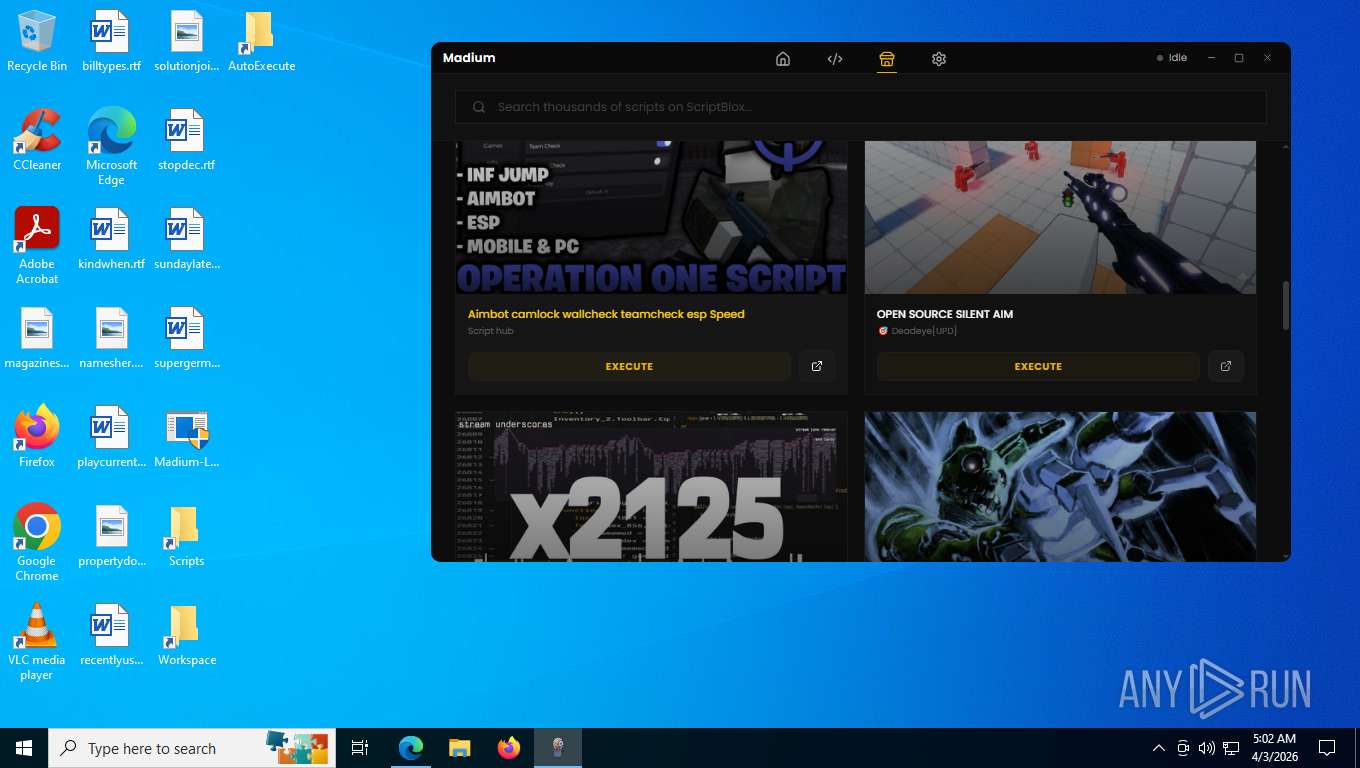
Task: Select the solutionjoi... image file
Action: 186,42
